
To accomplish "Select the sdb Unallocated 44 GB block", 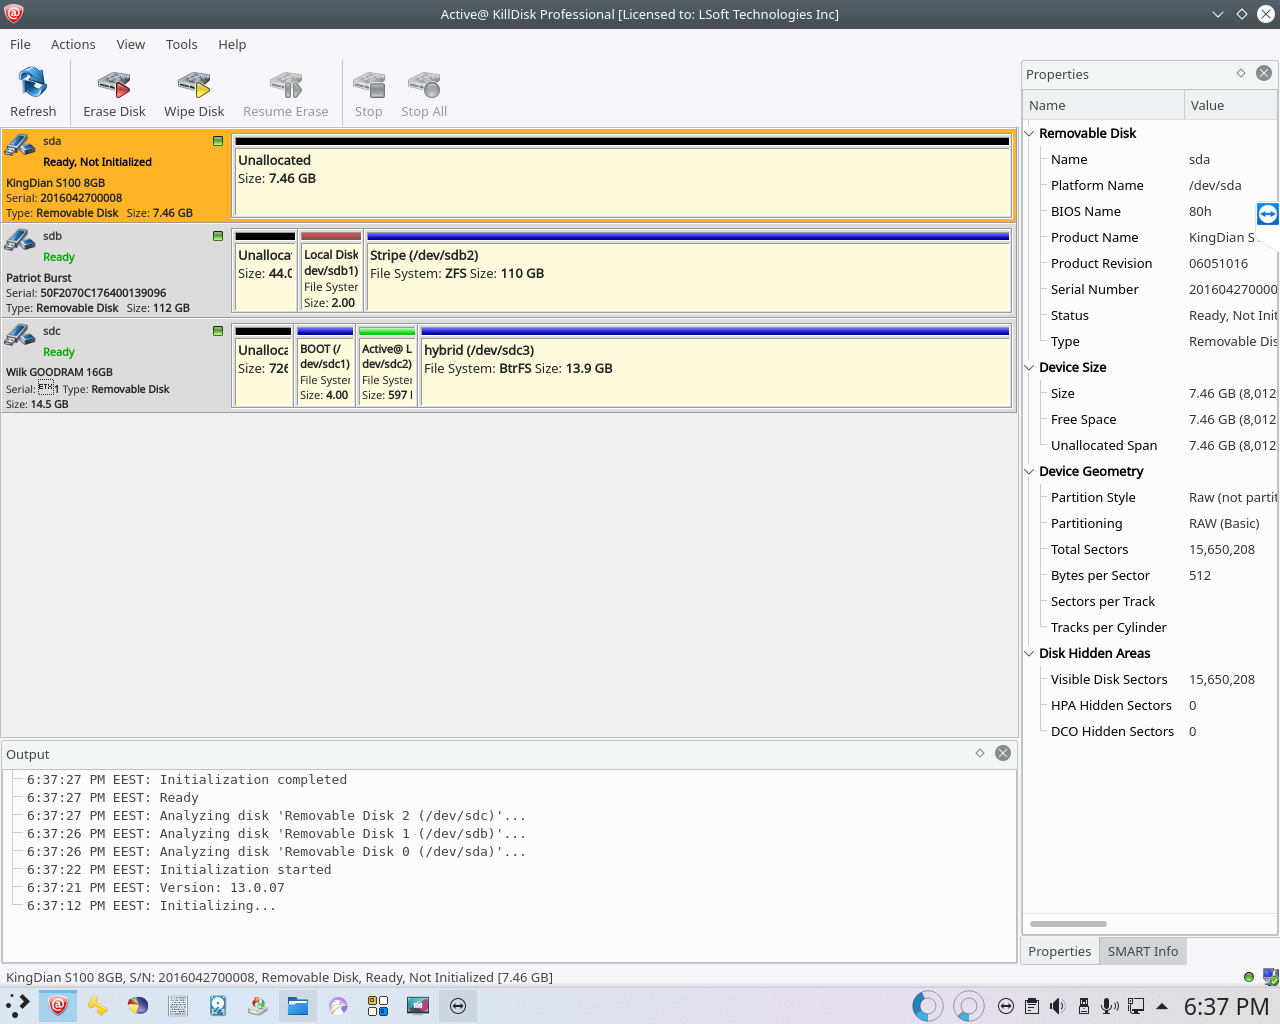I will coord(265,271).
